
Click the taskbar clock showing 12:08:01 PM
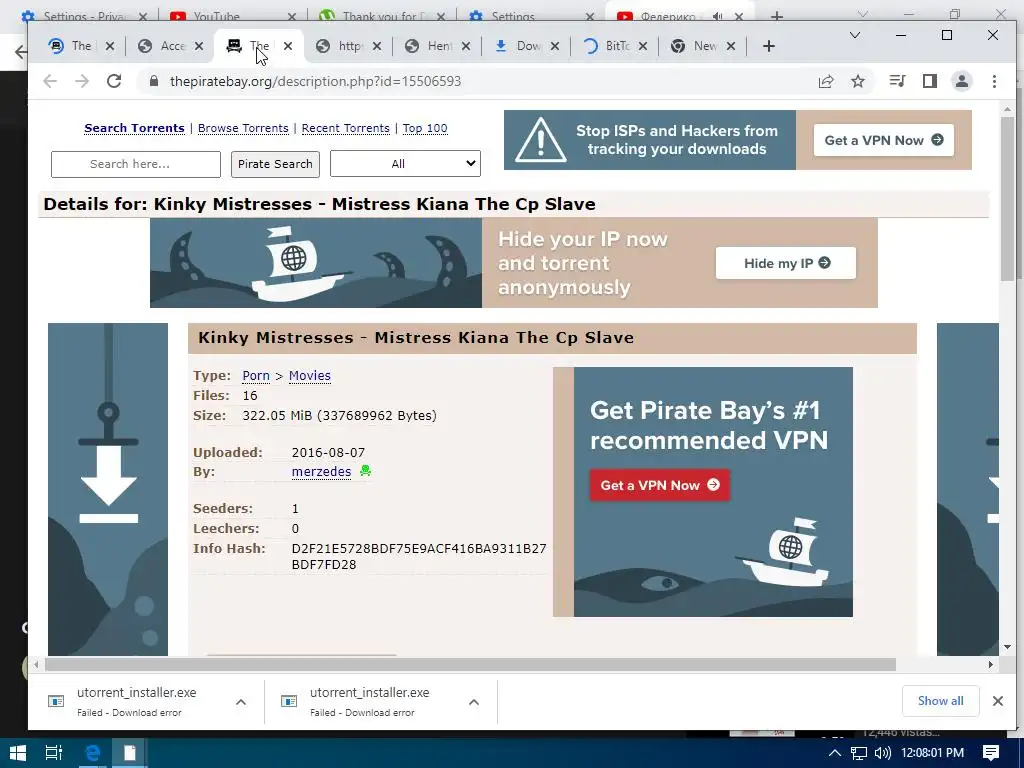coord(933,753)
